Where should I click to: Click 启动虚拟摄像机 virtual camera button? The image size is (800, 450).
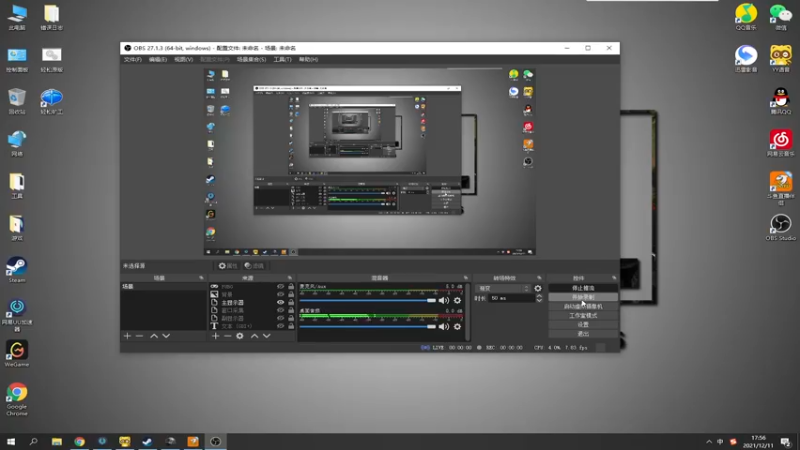pos(583,306)
